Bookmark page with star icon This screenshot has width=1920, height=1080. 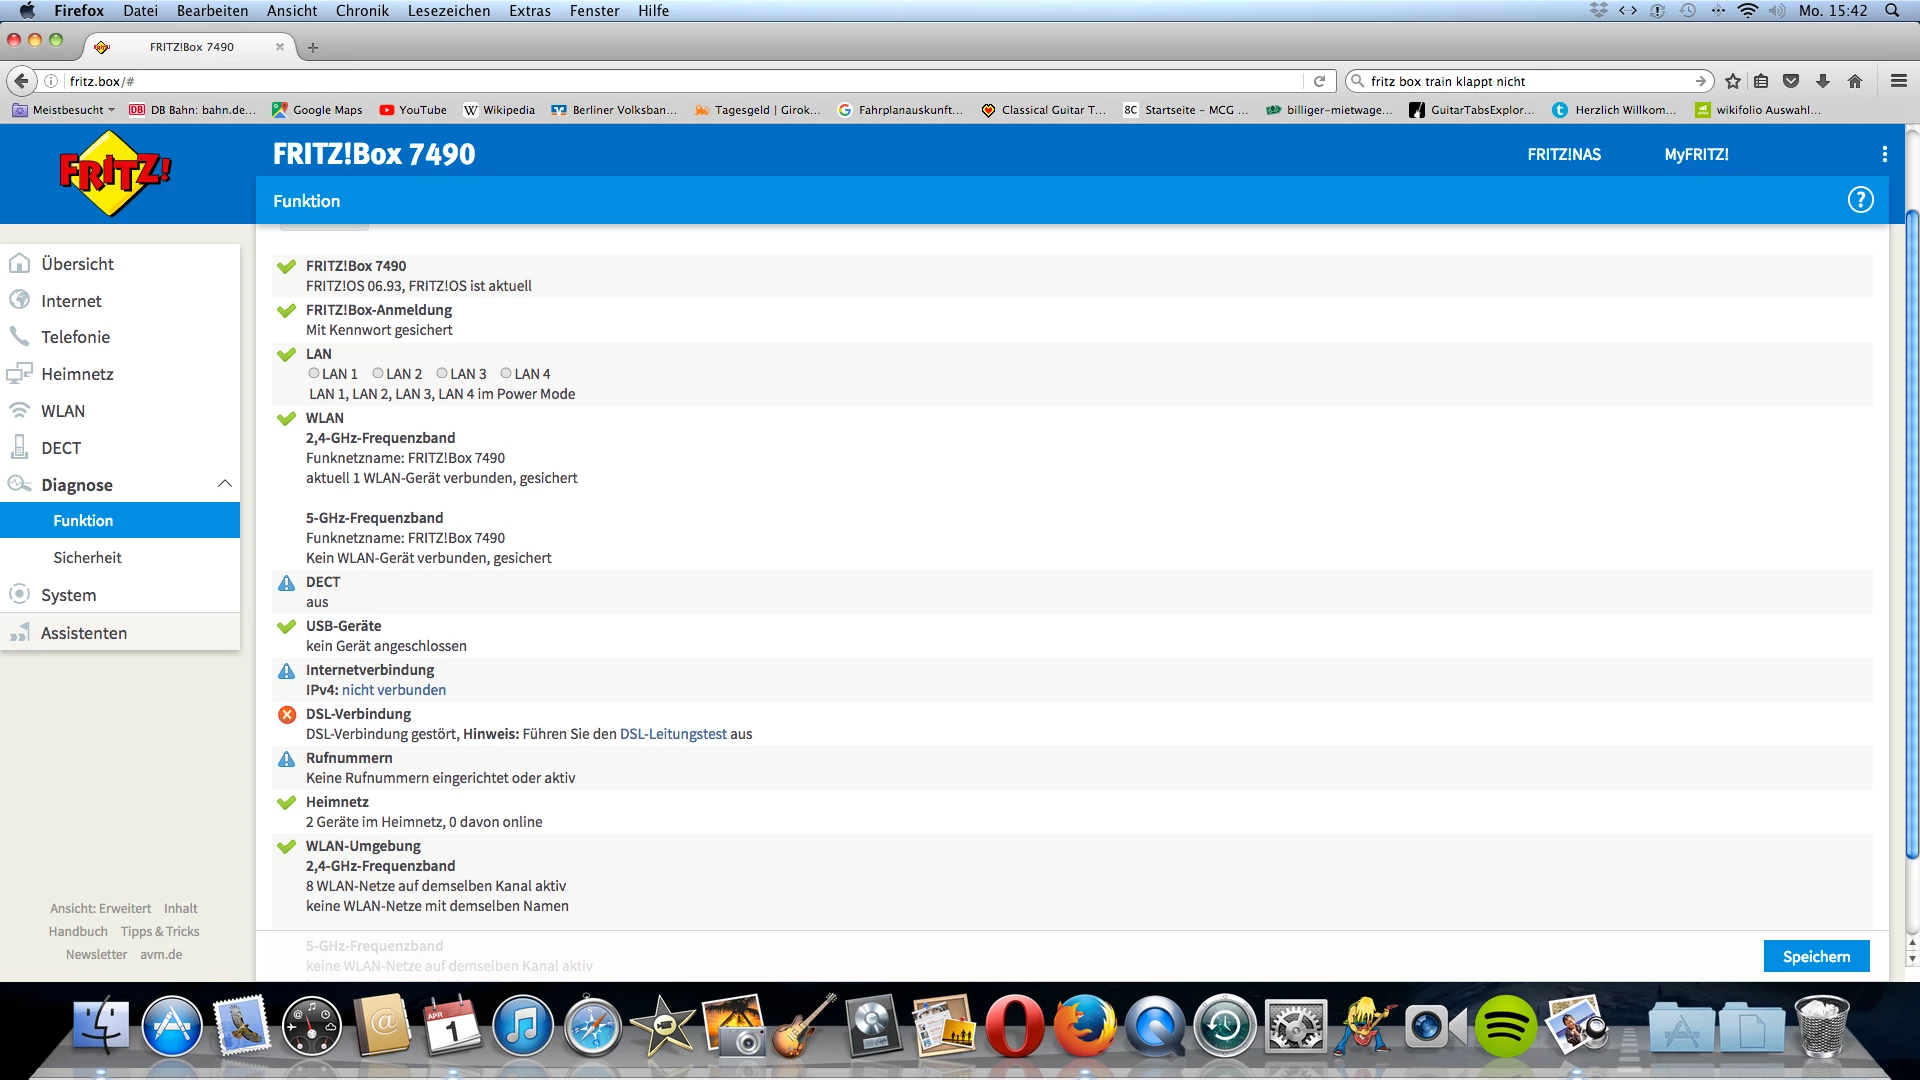(x=1733, y=81)
